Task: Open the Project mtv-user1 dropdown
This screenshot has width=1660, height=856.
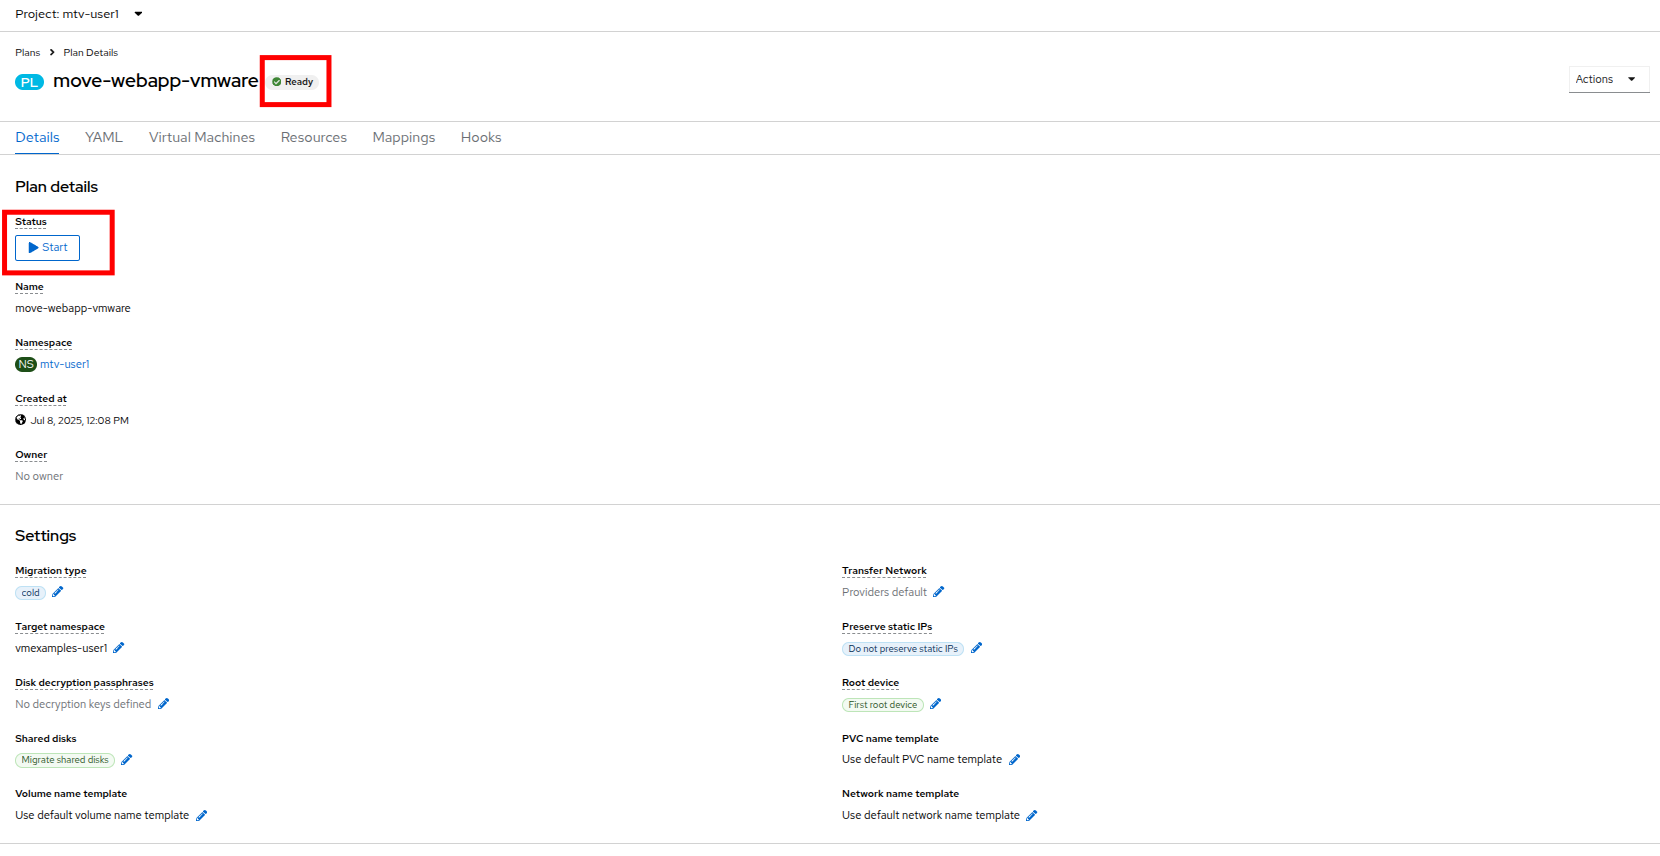Action: (78, 14)
